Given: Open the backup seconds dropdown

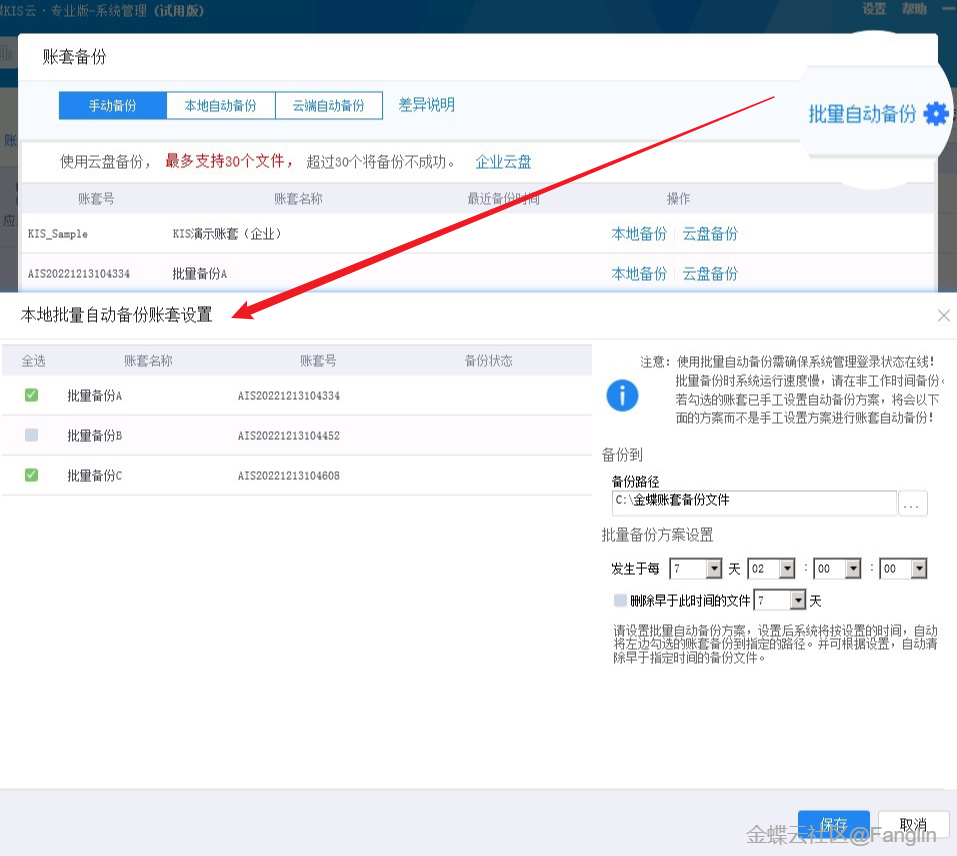Looking at the screenshot, I should pyautogui.click(x=918, y=569).
